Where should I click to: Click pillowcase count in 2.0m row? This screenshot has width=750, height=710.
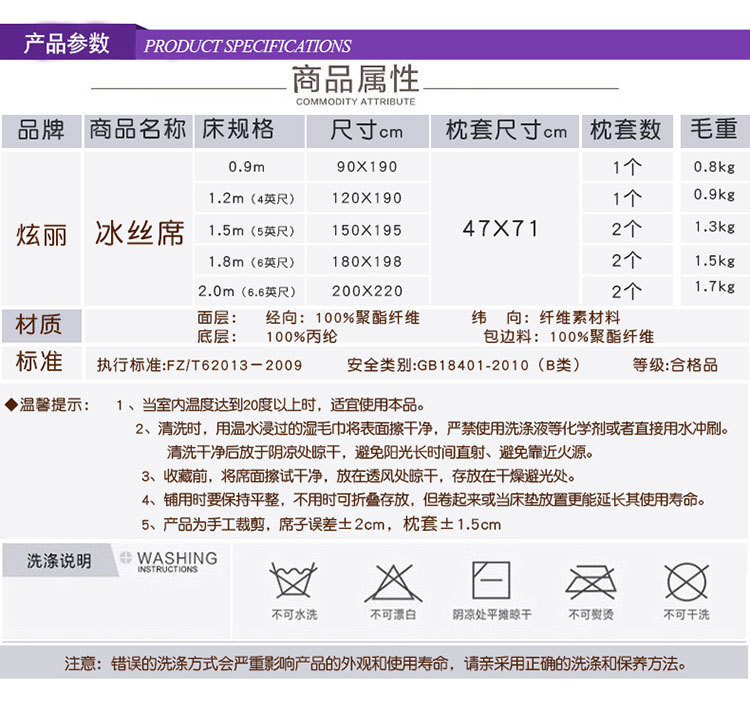pos(627,291)
